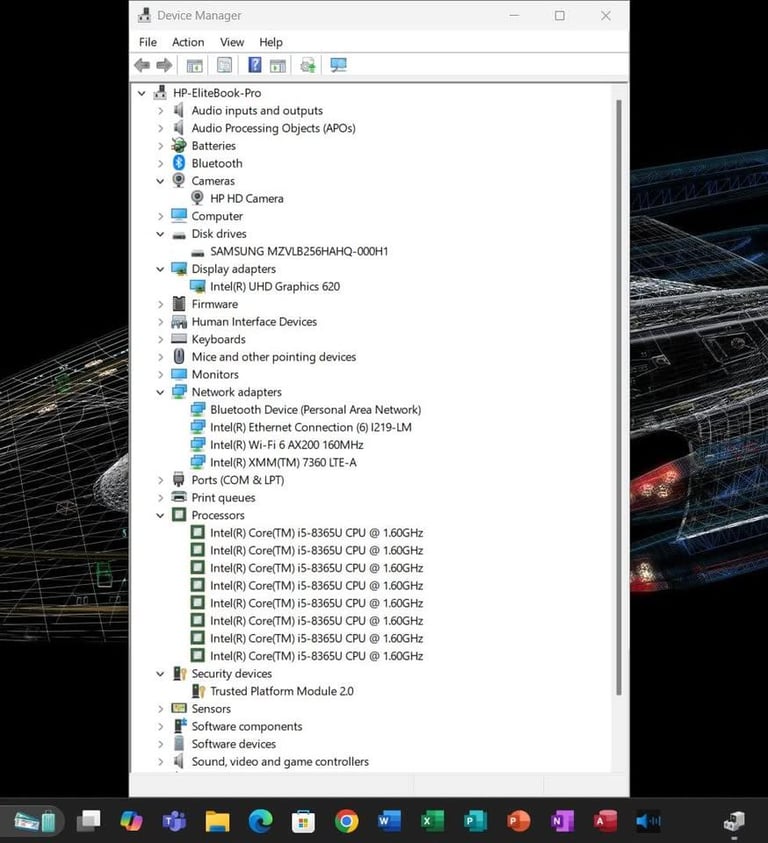Open Microsoft Store from the taskbar
The image size is (768, 843).
303,821
